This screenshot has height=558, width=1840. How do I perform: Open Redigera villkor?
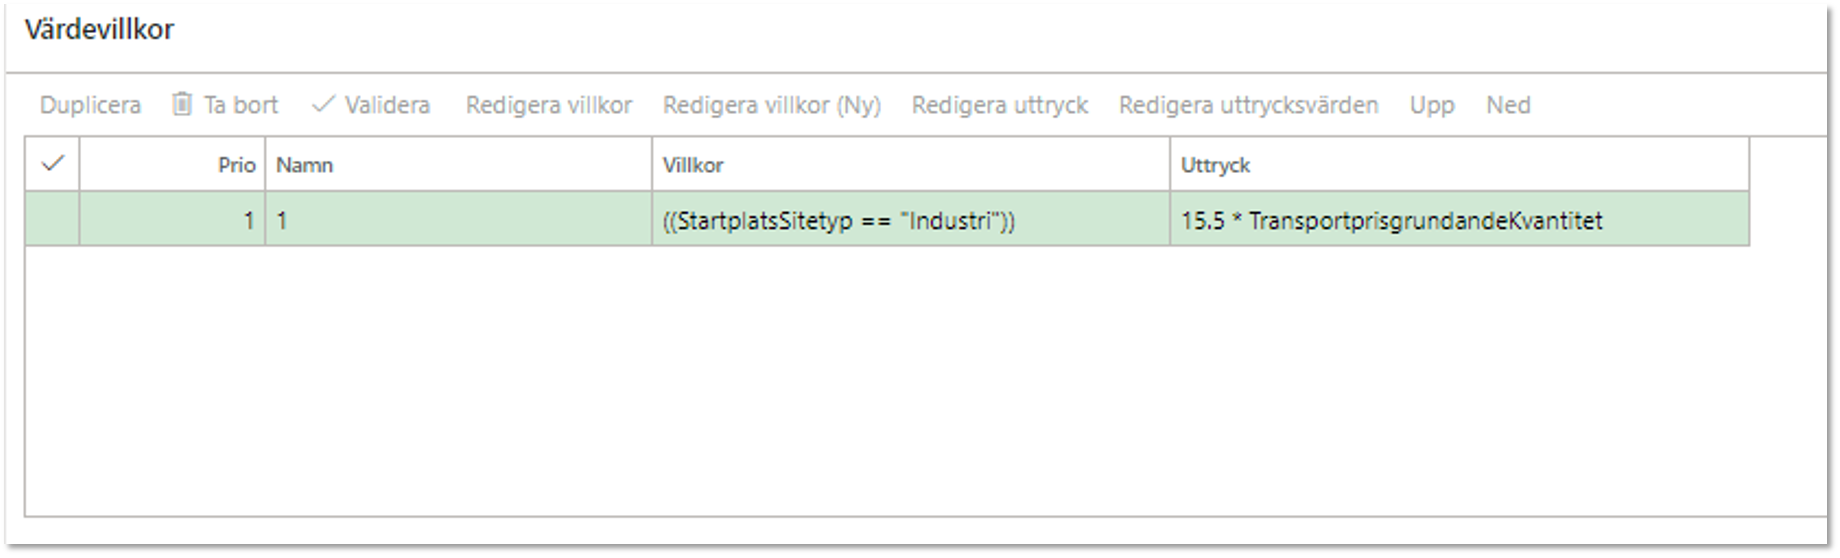click(549, 105)
